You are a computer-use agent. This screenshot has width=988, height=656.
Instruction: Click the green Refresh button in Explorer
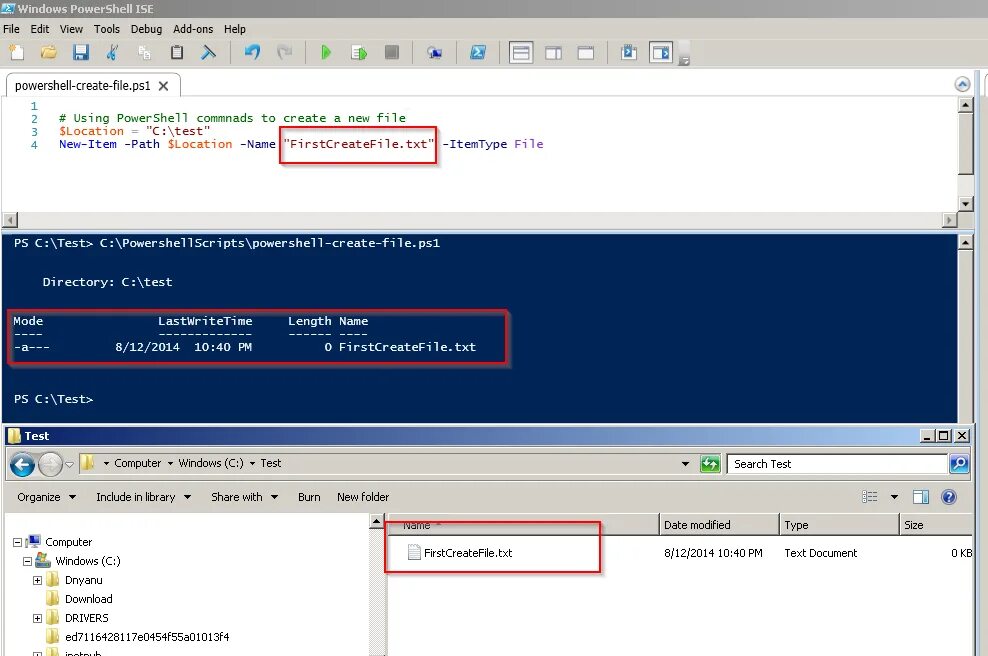pyautogui.click(x=710, y=464)
